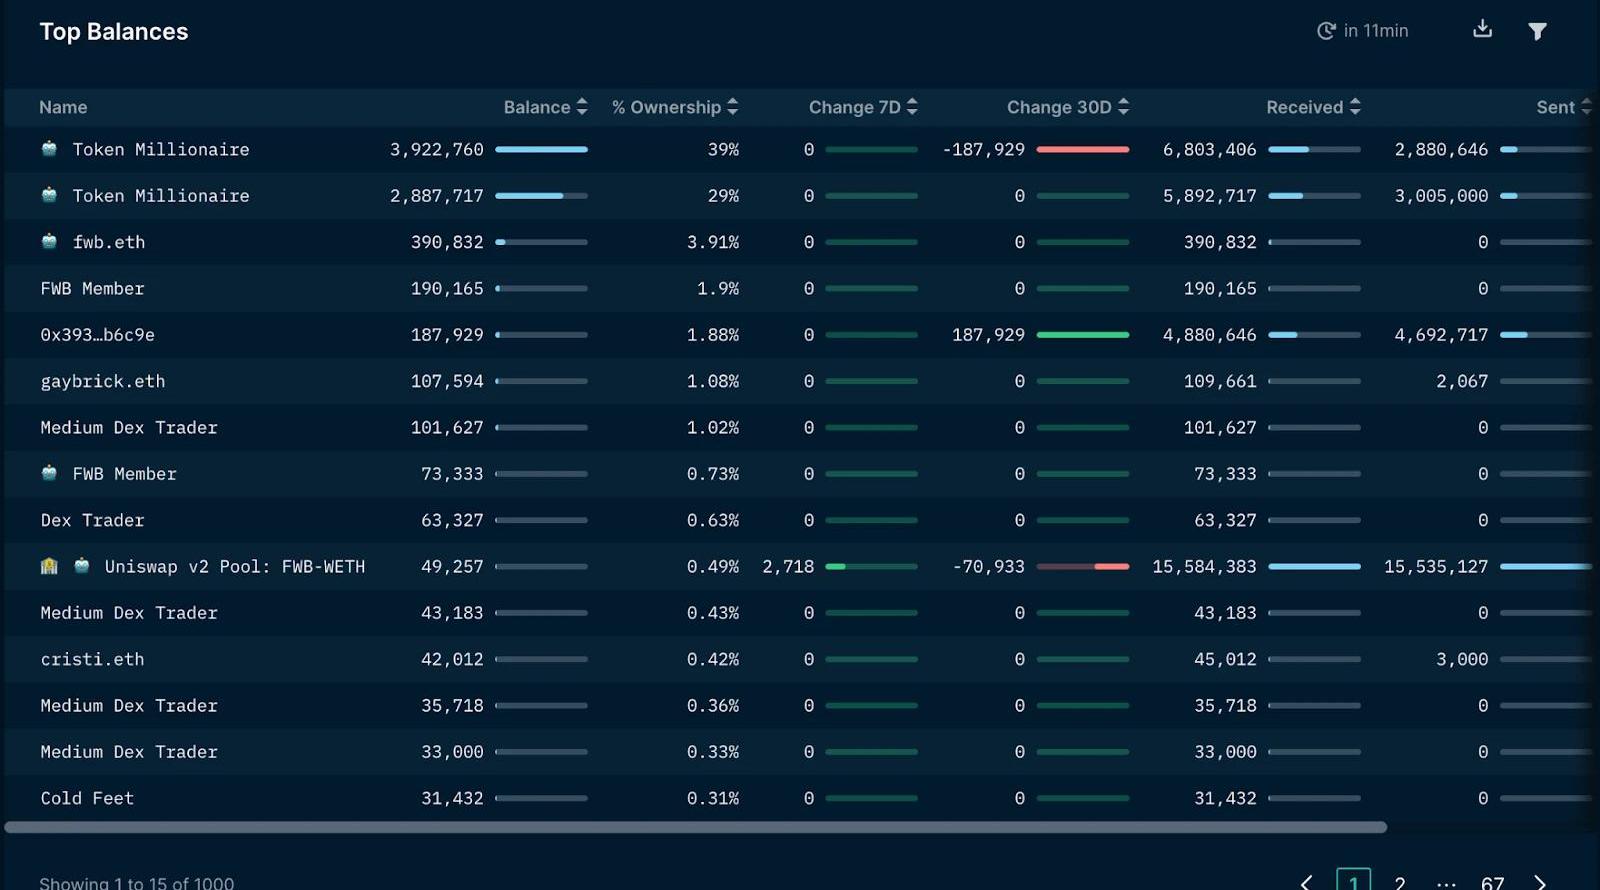Screen dimensions: 1600x890
Task: Click the Name column header
Action: pyautogui.click(x=63, y=107)
